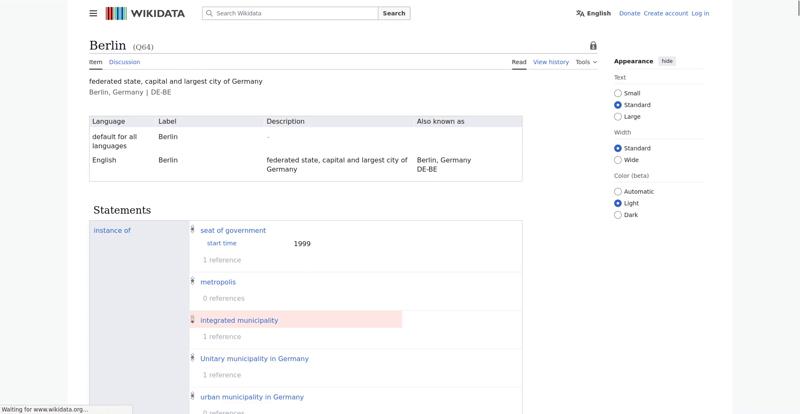Image resolution: width=800 pixels, height=414 pixels.
Task: Select the Wide width option
Action: 618,160
